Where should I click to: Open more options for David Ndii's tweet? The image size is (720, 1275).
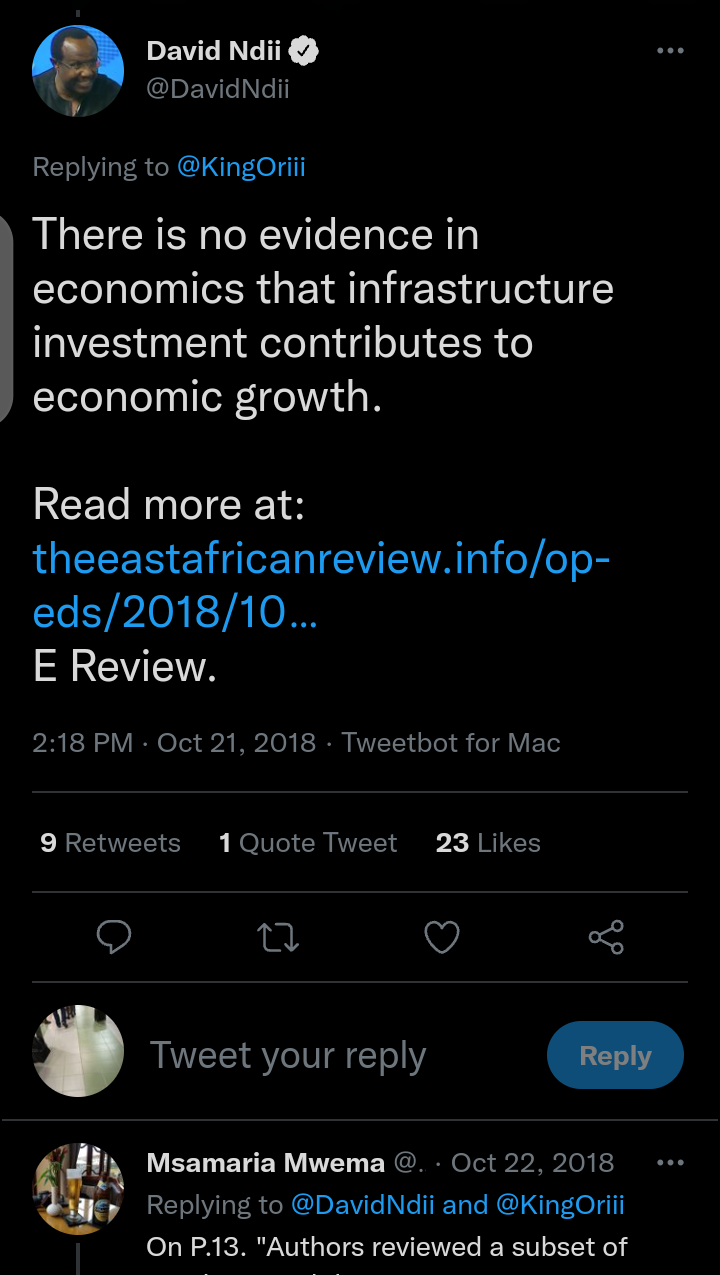pos(669,51)
